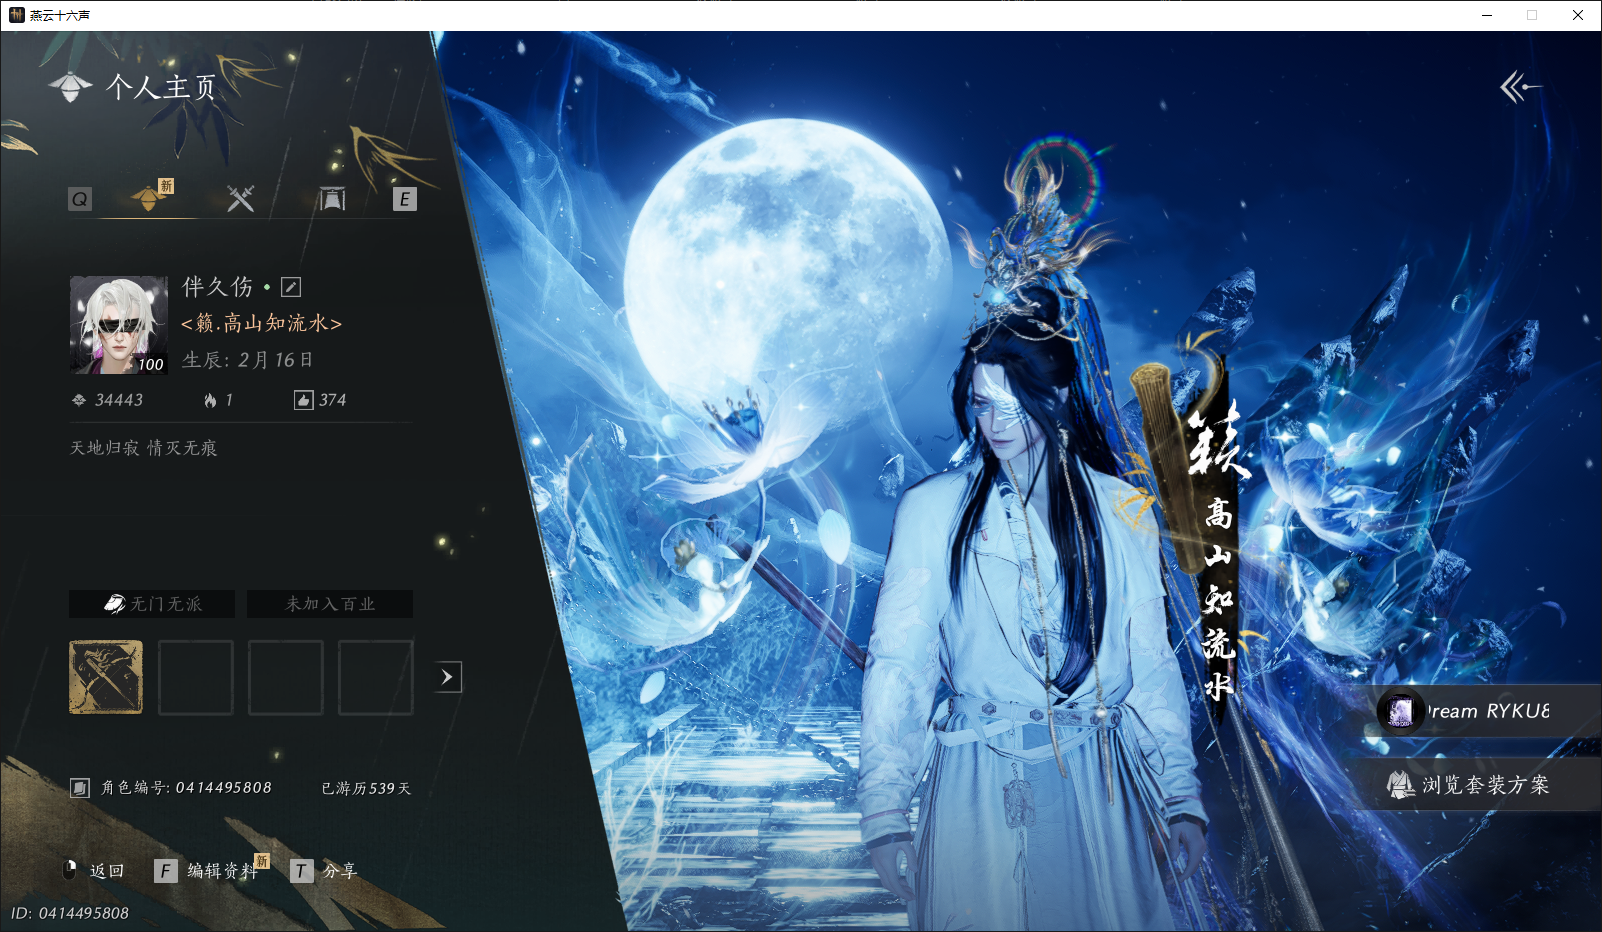This screenshot has width=1602, height=932.
Task: Click the E key tab switcher
Action: (404, 199)
